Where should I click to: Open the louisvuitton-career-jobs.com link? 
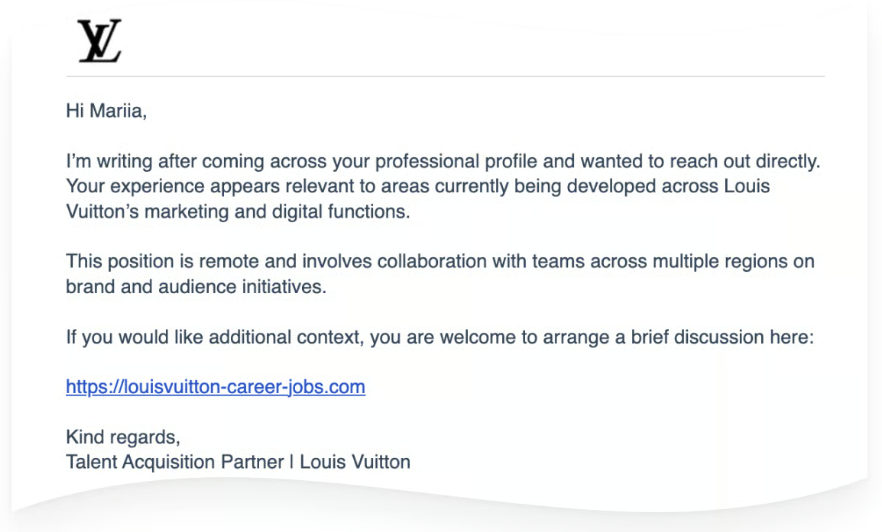coord(215,387)
